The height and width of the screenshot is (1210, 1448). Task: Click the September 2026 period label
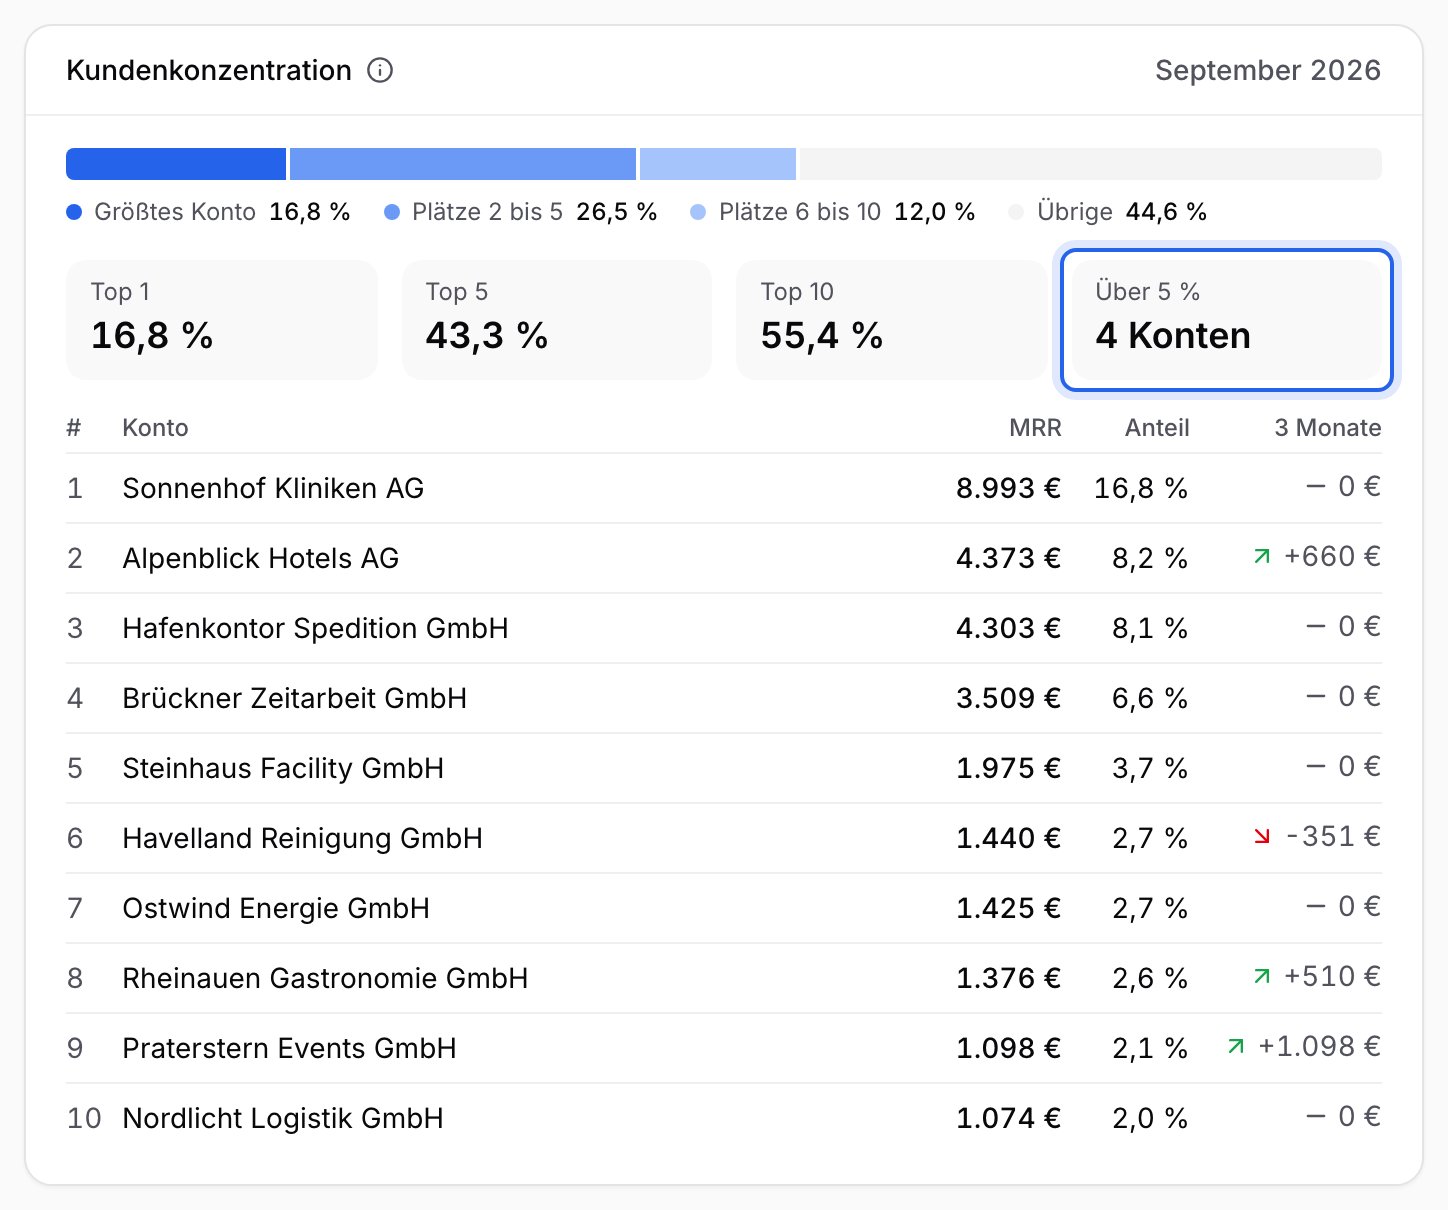(1268, 70)
